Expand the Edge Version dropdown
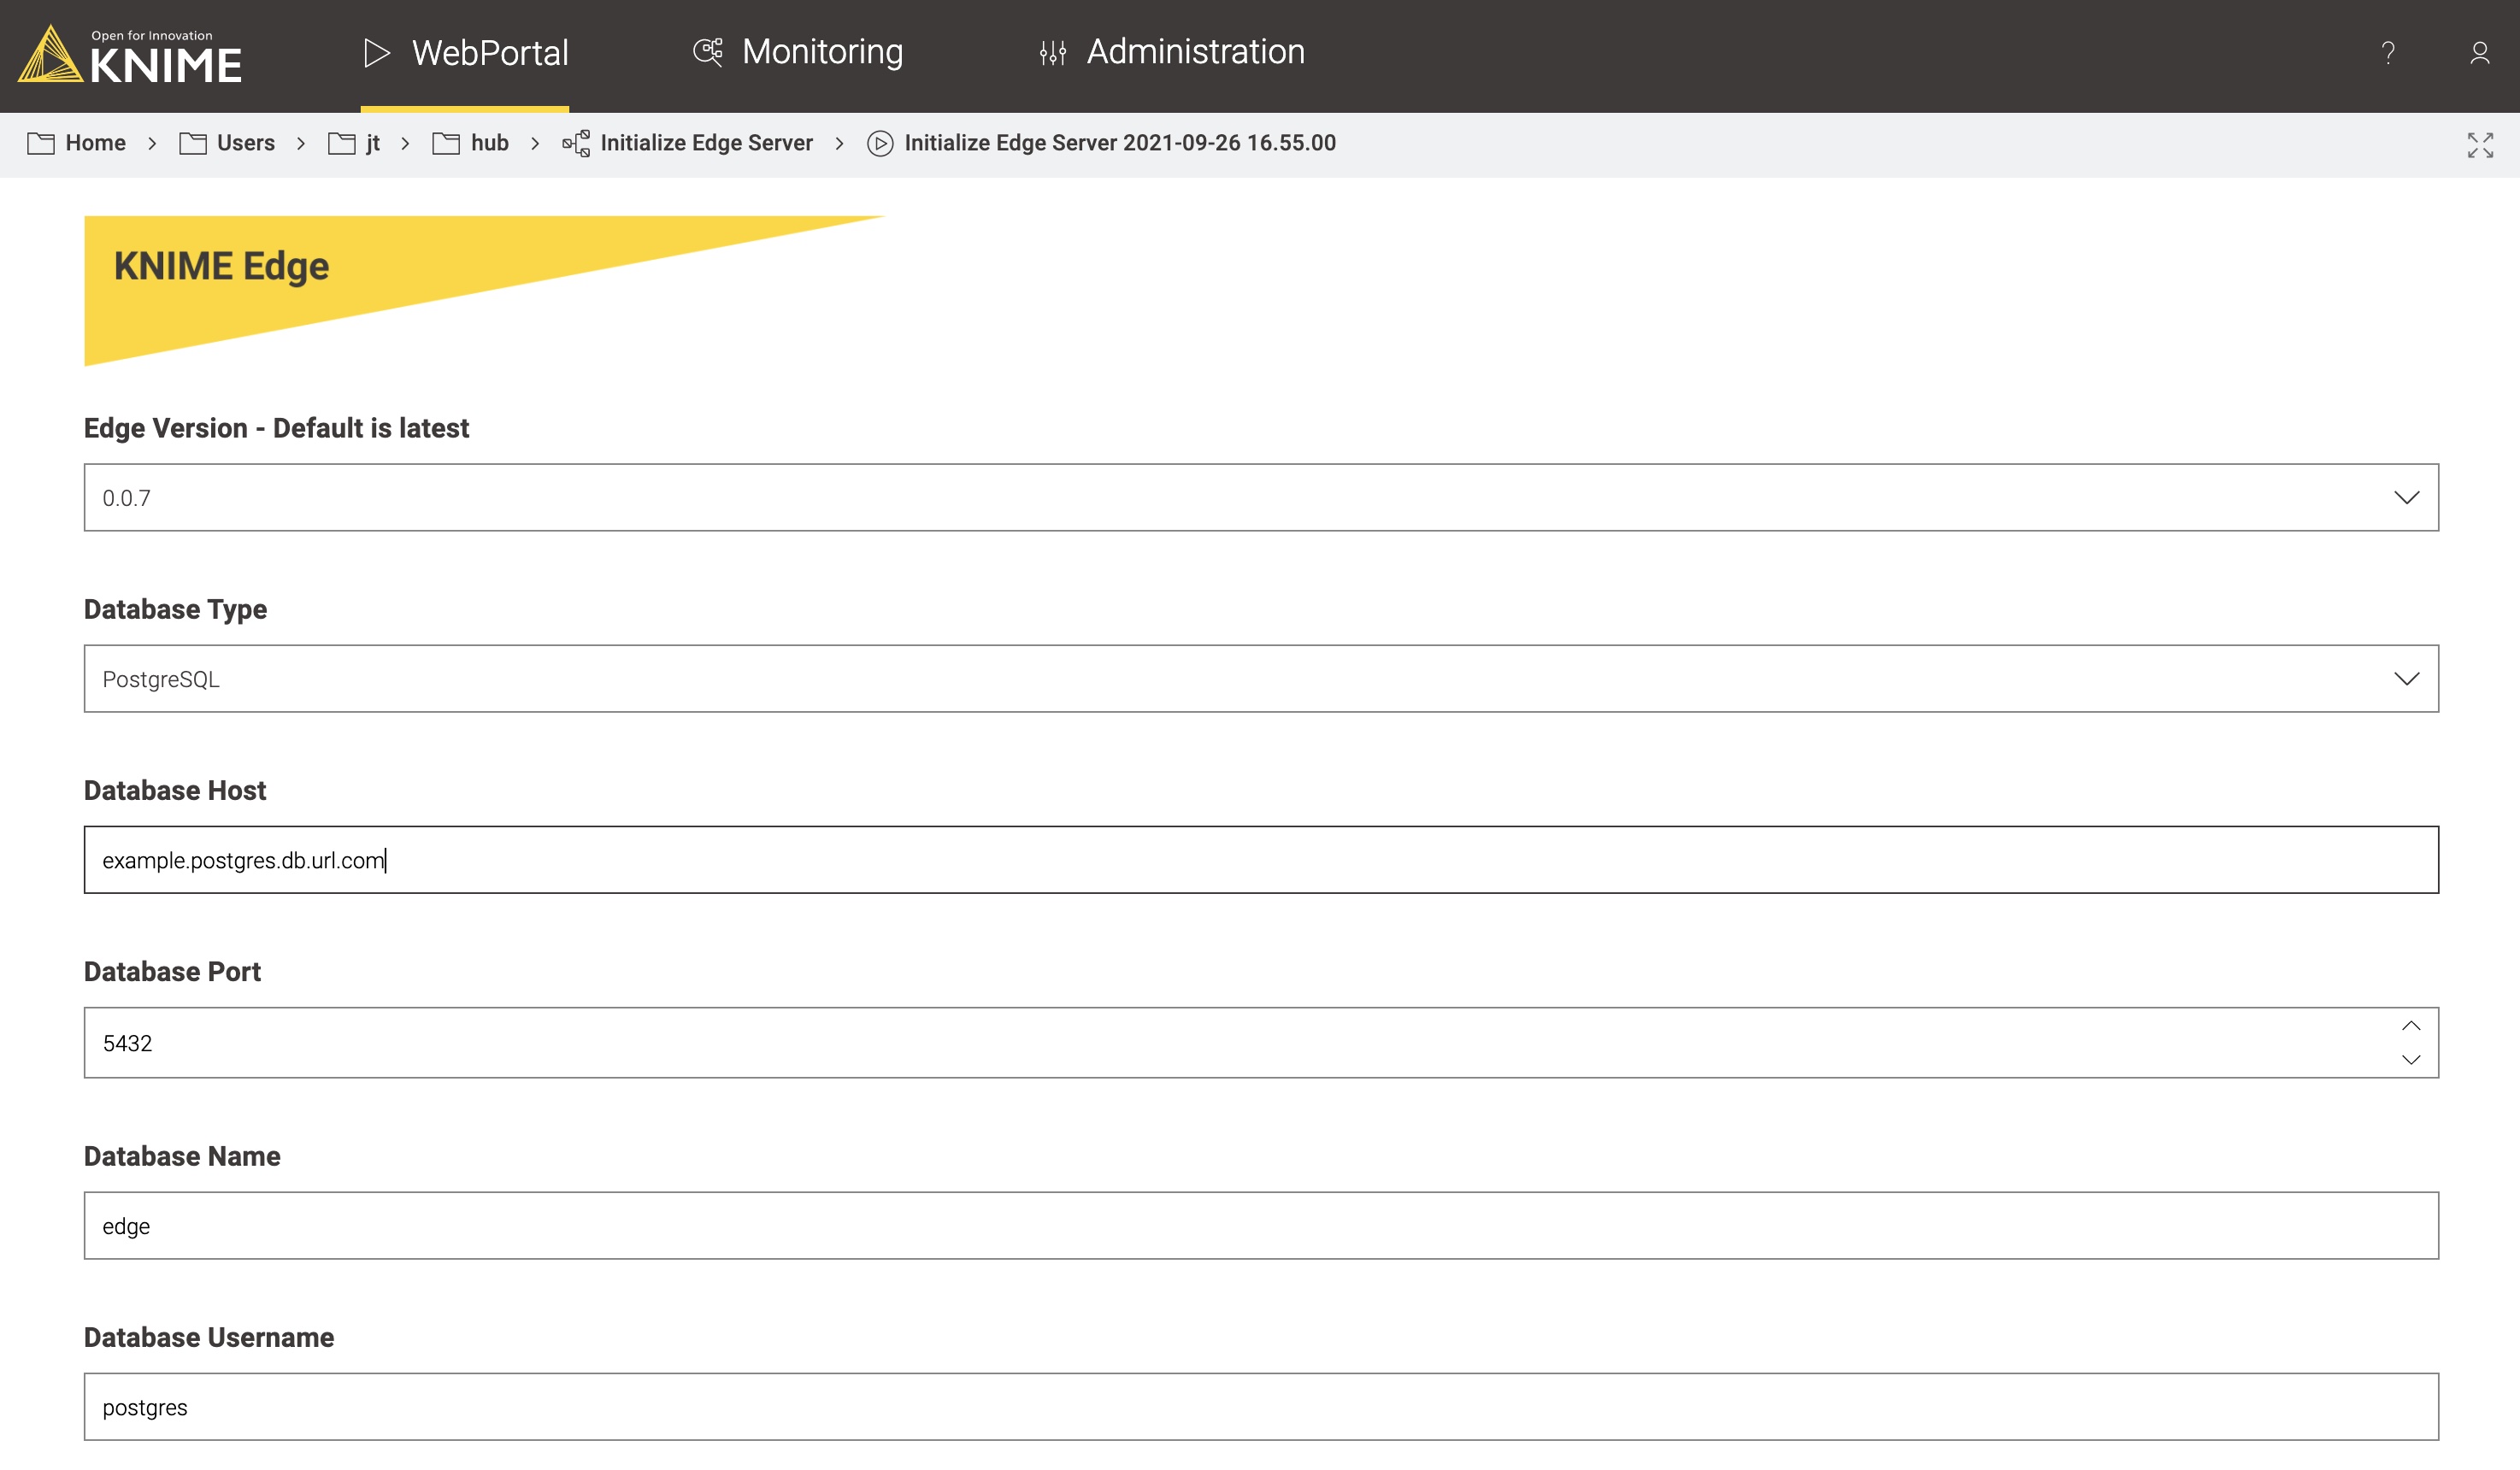The image size is (2520, 1470). [x=2405, y=497]
